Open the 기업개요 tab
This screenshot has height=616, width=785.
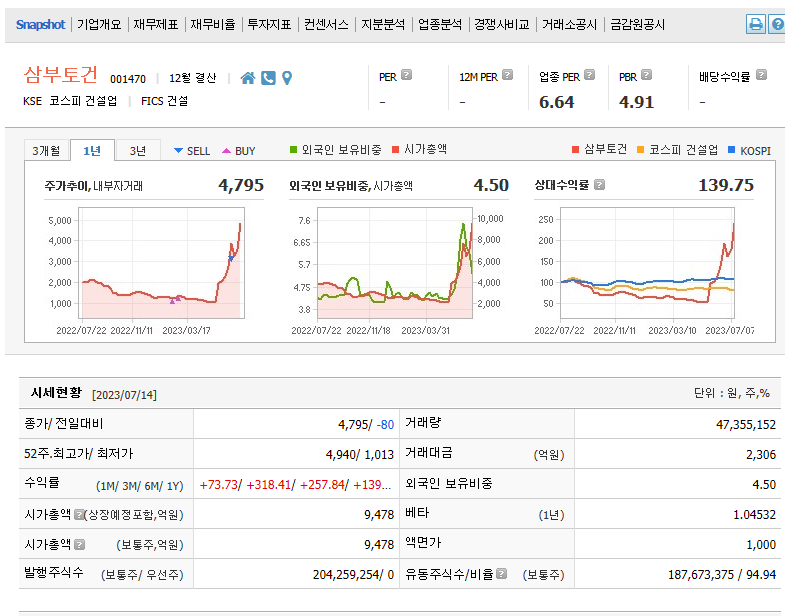(x=99, y=25)
